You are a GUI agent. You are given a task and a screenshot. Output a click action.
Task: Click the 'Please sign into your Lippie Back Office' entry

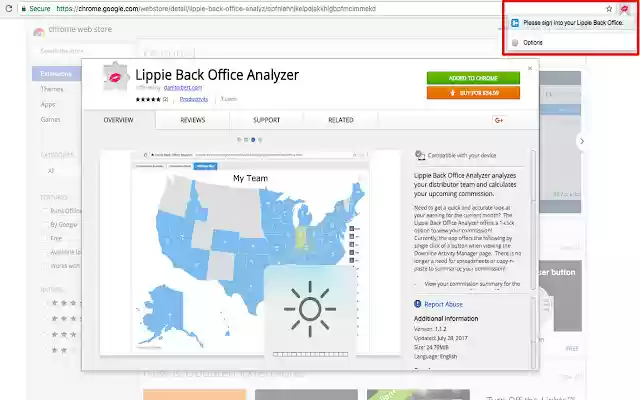(571, 23)
